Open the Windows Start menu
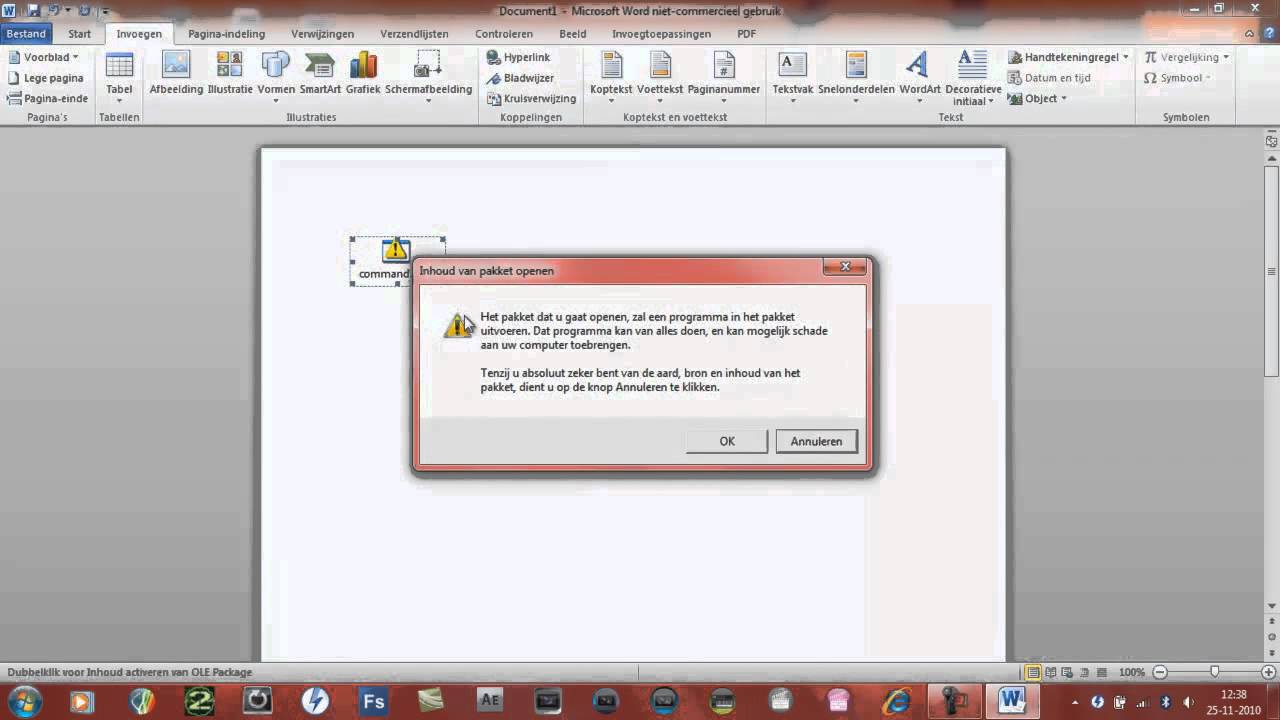Image resolution: width=1280 pixels, height=720 pixels. coord(25,701)
